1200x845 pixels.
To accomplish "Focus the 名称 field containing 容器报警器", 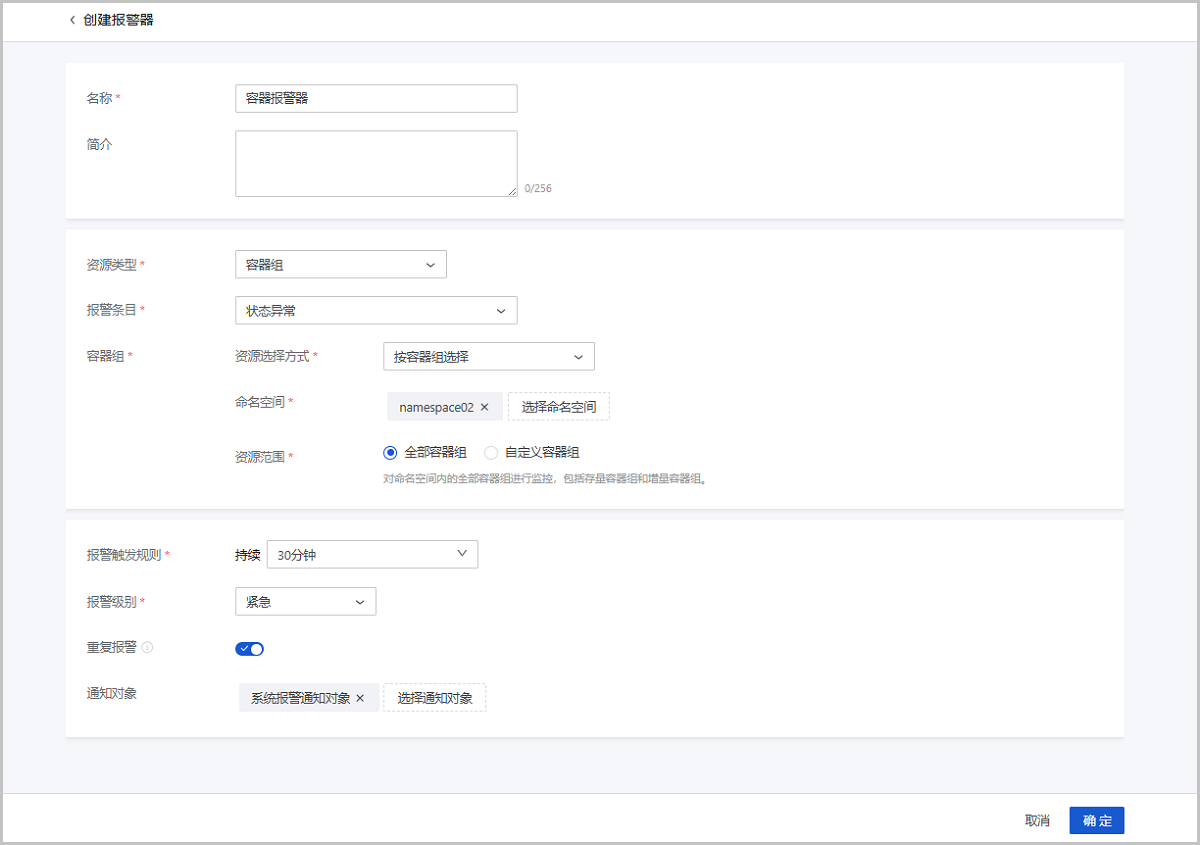I will pos(376,98).
